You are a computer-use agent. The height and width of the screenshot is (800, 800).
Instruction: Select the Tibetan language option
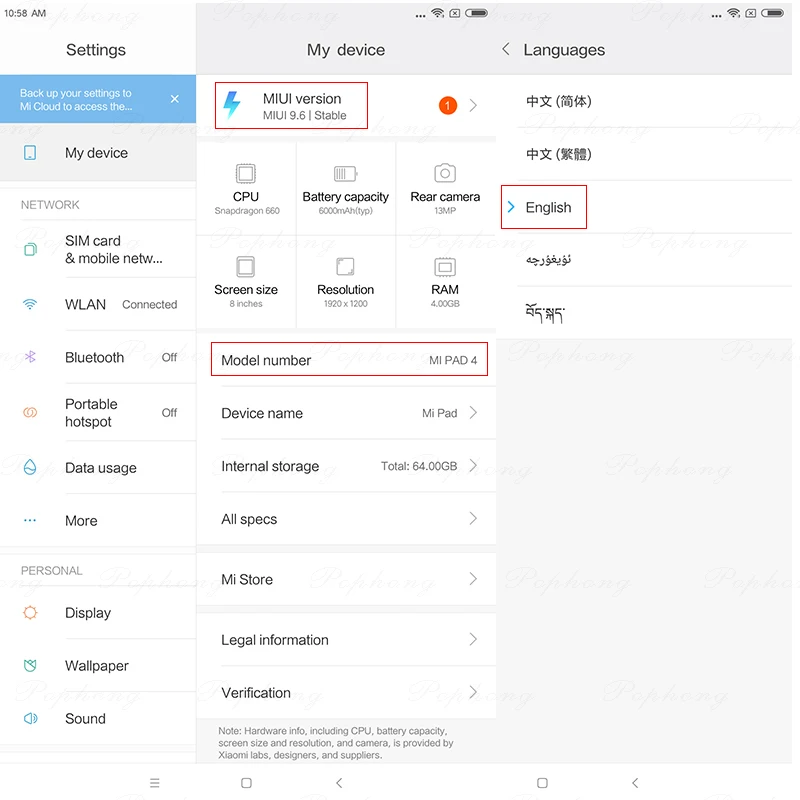point(644,313)
